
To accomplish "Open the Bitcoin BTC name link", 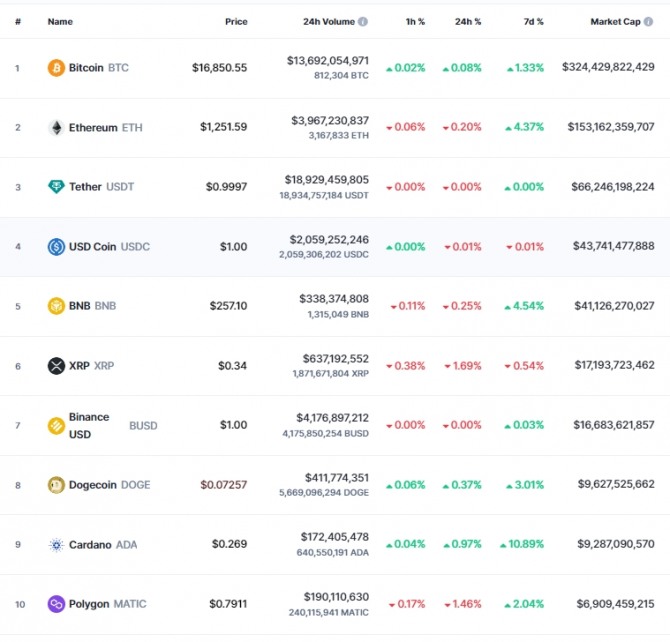I will tap(99, 68).
